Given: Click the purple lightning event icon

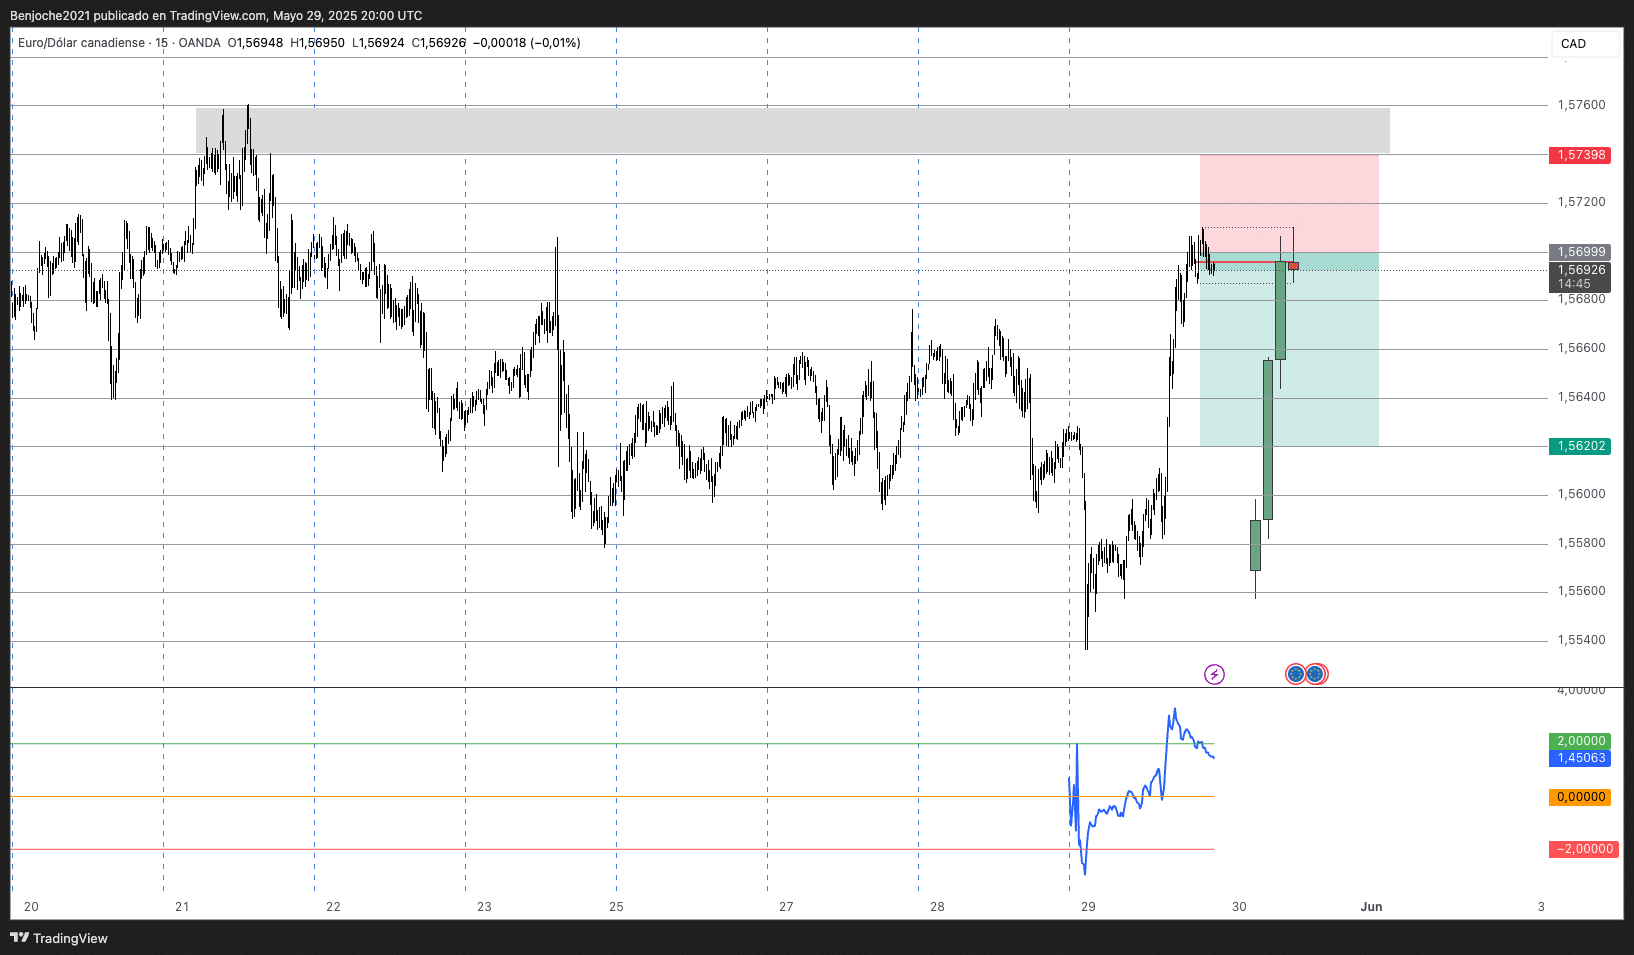Looking at the screenshot, I should [1214, 674].
